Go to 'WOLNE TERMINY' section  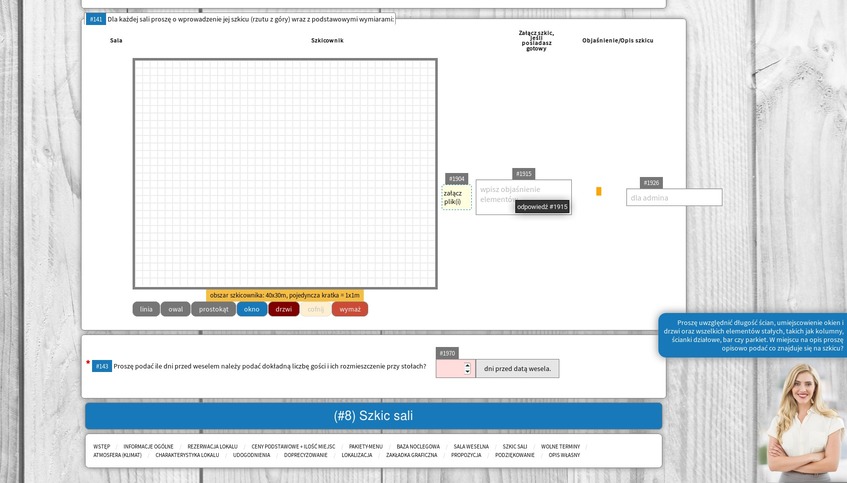tap(560, 446)
